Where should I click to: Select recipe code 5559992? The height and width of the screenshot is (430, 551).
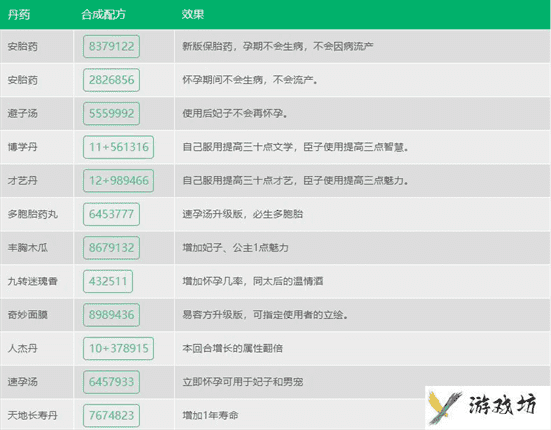click(x=111, y=113)
